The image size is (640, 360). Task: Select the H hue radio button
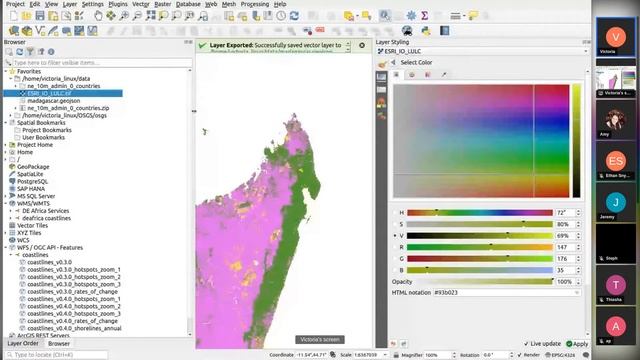[x=395, y=213]
